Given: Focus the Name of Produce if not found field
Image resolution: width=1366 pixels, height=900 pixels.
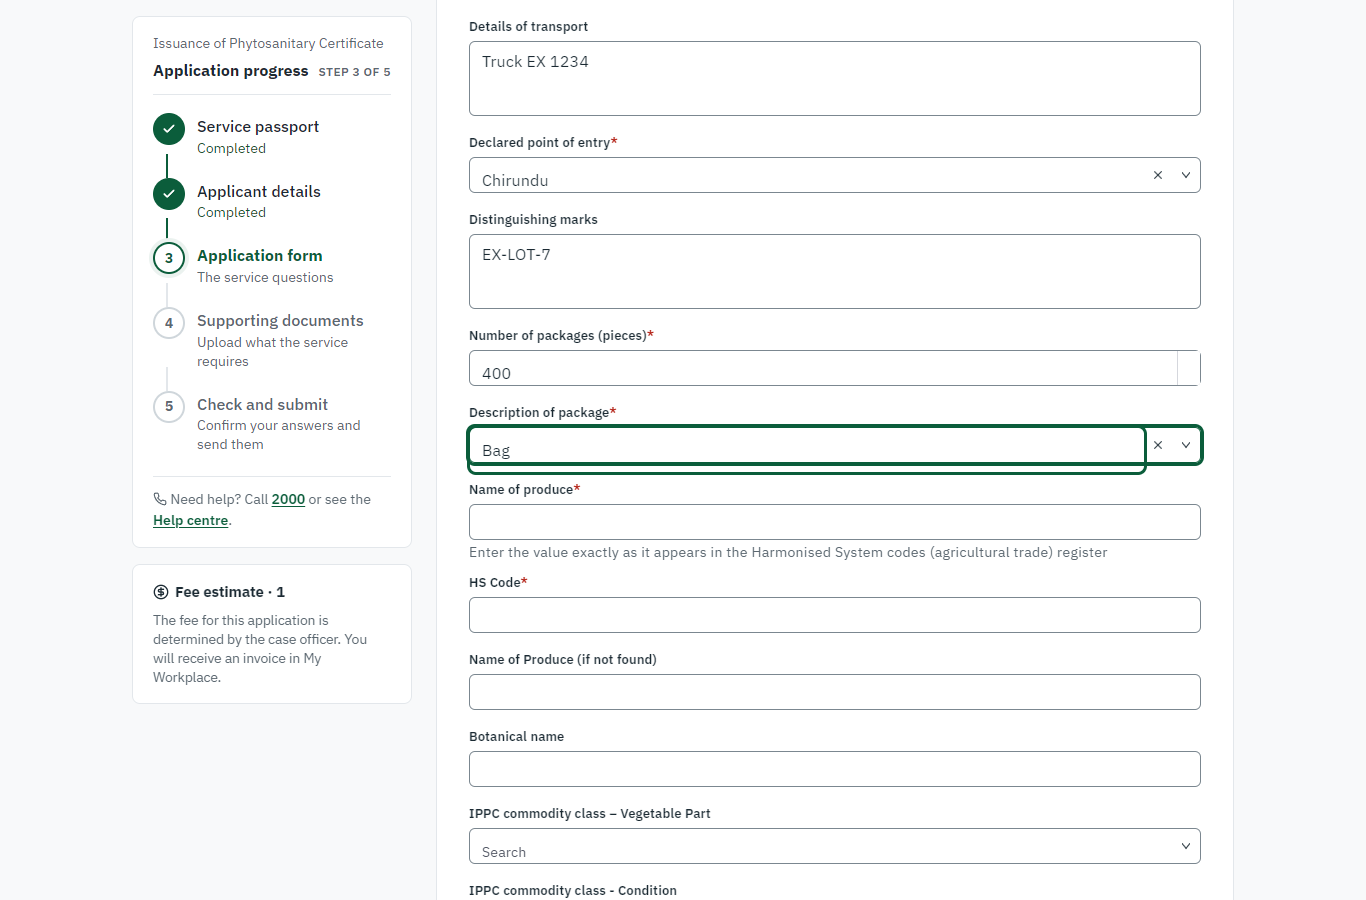Looking at the screenshot, I should pos(835,692).
